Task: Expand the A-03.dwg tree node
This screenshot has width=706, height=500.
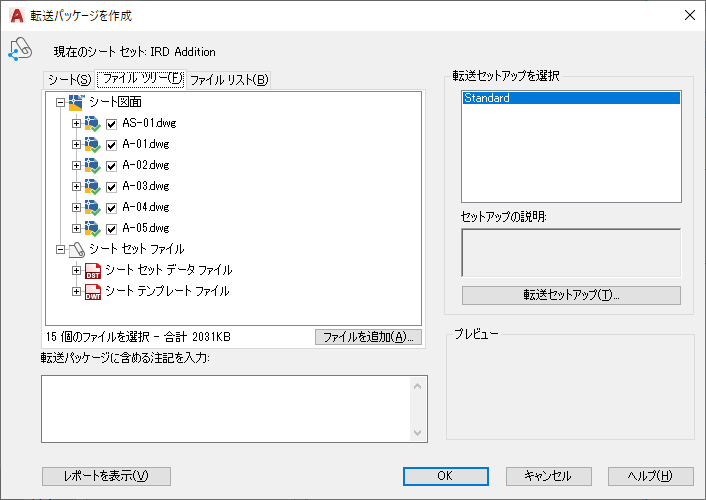Action: click(x=77, y=186)
